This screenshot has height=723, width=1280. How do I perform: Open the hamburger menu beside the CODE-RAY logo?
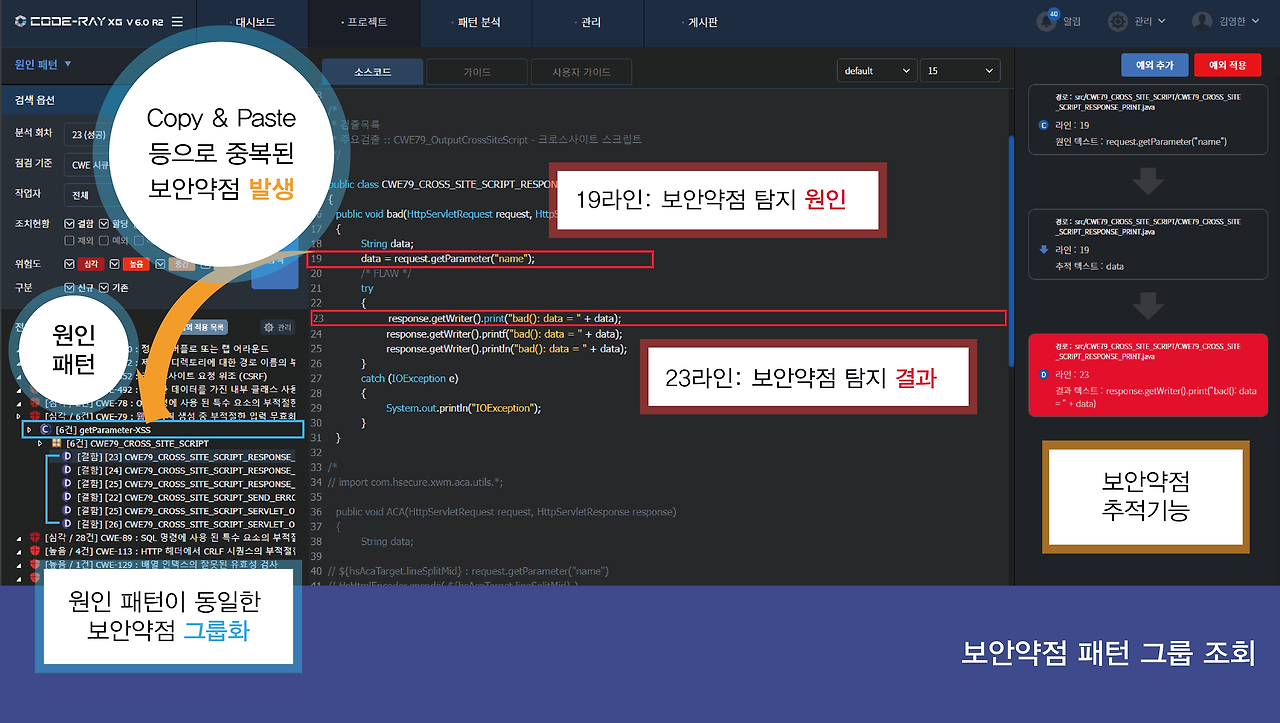pos(177,21)
